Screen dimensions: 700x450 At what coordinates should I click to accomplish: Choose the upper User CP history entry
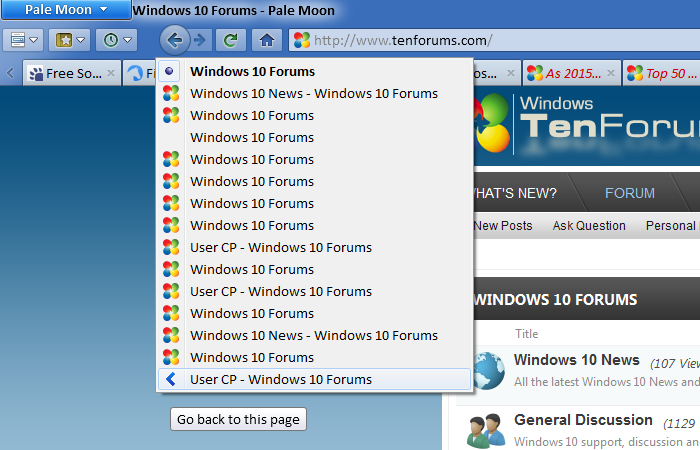tap(314, 247)
